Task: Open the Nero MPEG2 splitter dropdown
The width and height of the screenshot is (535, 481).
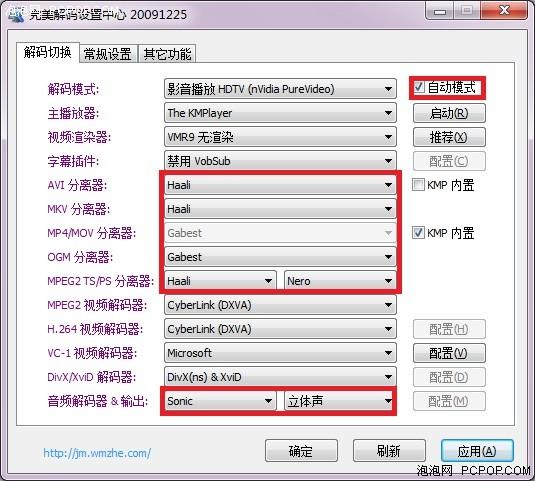Action: click(340, 281)
